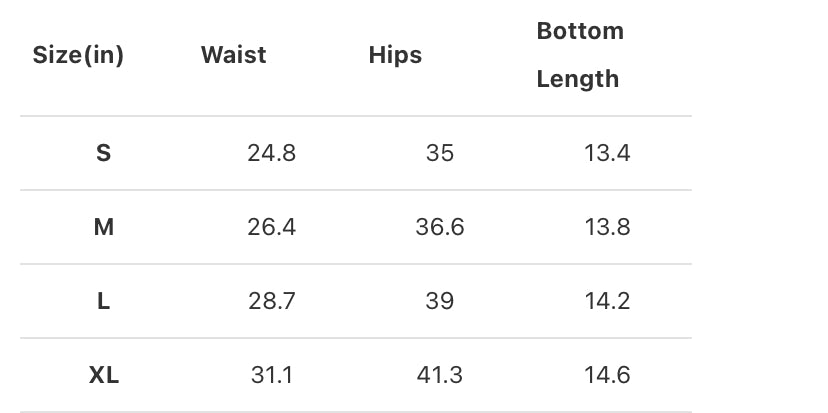Click waist value 26.4 for size M
The height and width of the screenshot is (413, 828).
[271, 227]
